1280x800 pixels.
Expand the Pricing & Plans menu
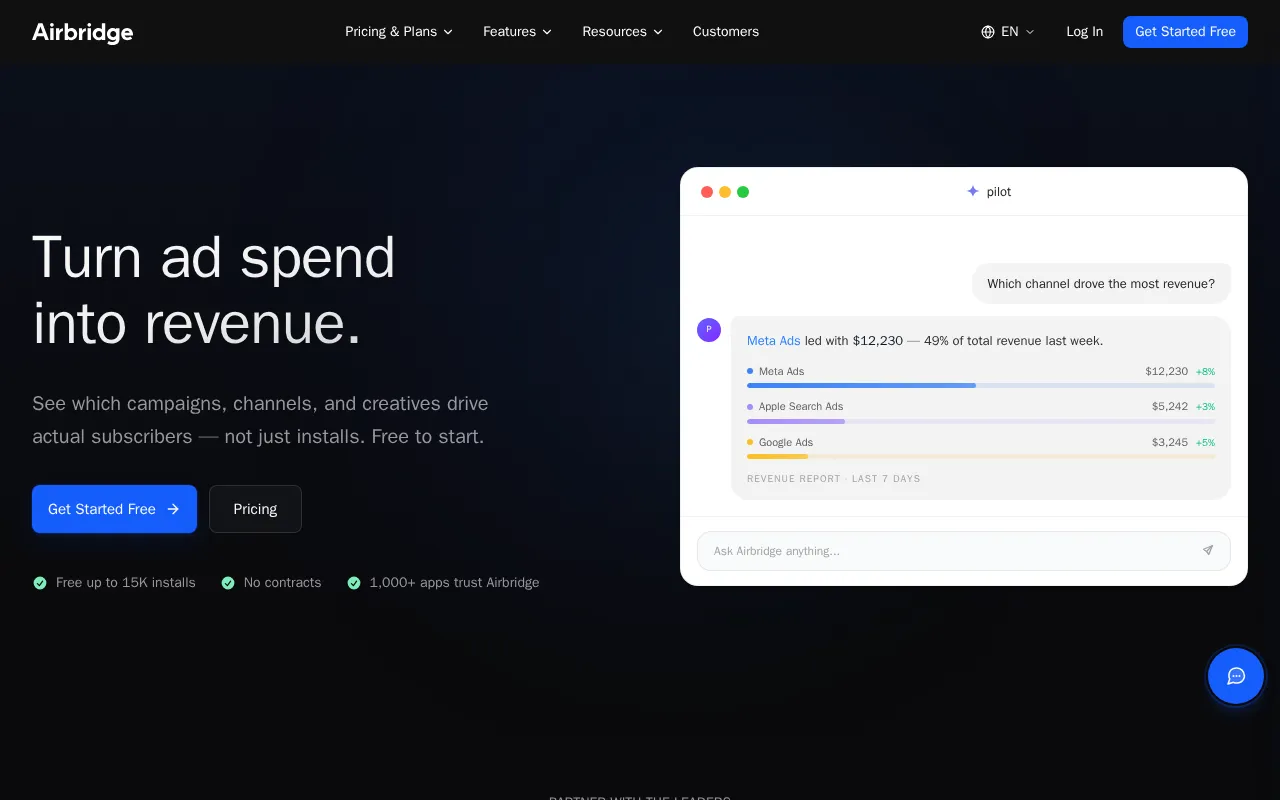(x=399, y=32)
